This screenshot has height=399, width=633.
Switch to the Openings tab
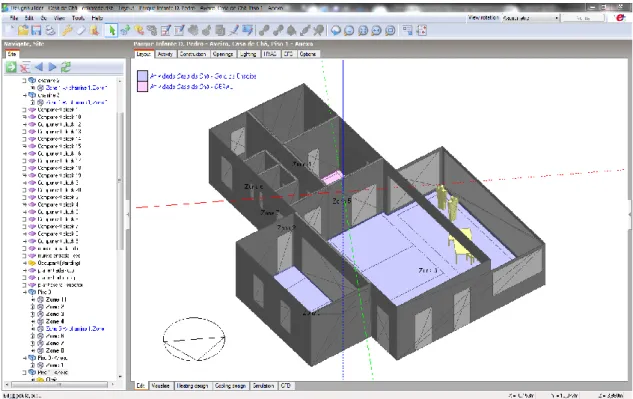click(x=223, y=54)
